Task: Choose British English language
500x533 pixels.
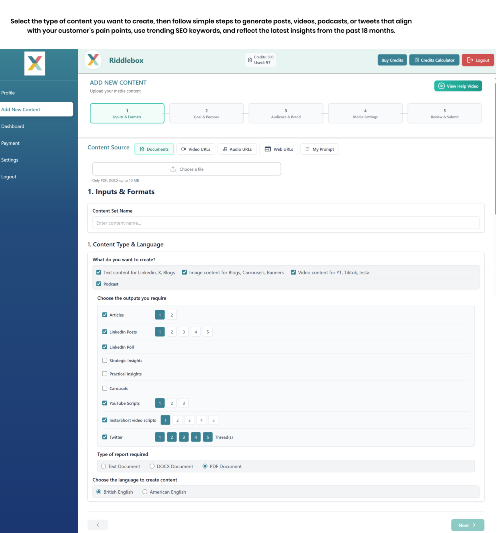Action: [x=99, y=492]
